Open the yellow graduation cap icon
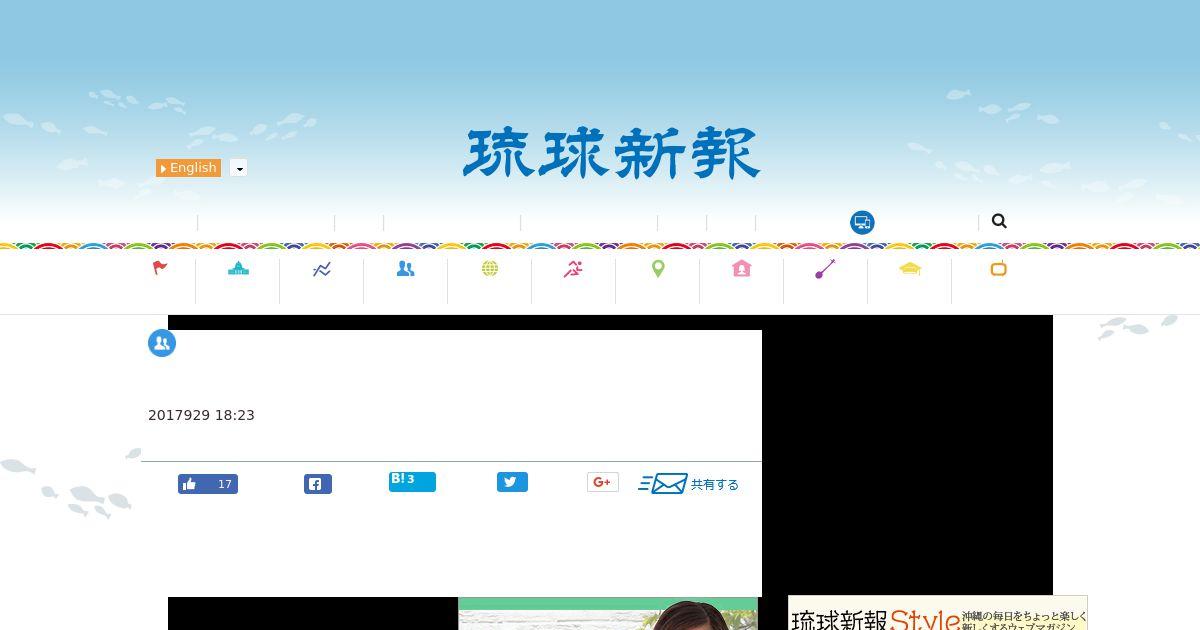 pyautogui.click(x=910, y=268)
